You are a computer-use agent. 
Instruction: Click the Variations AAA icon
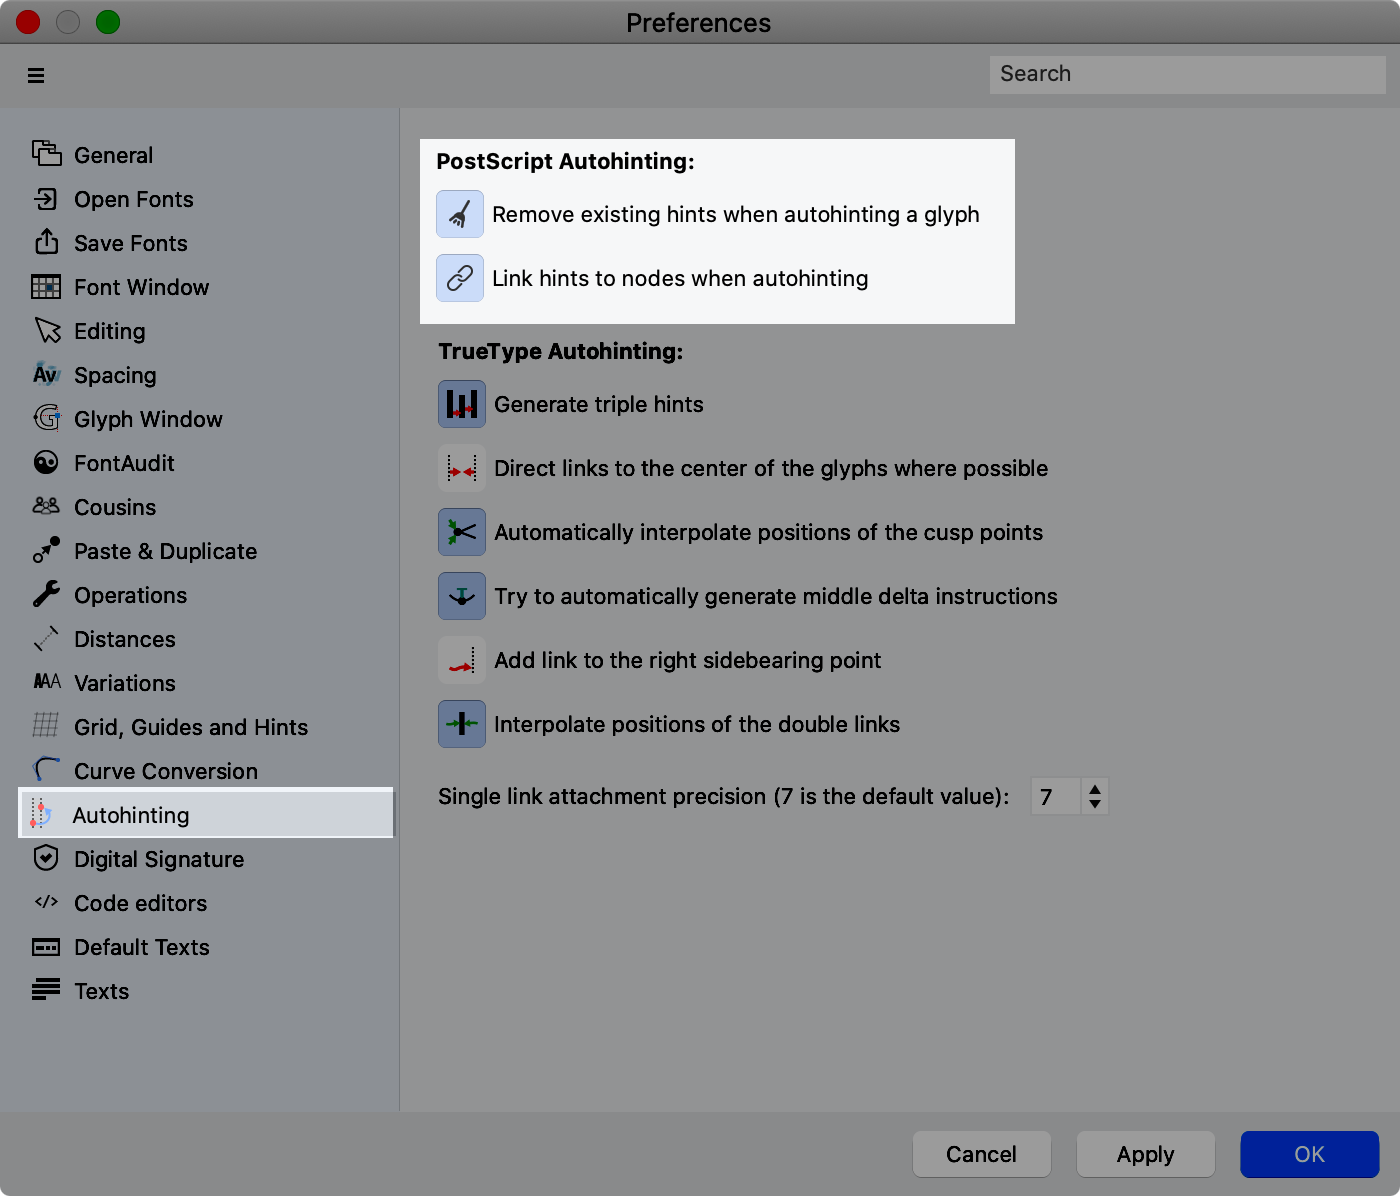[47, 681]
